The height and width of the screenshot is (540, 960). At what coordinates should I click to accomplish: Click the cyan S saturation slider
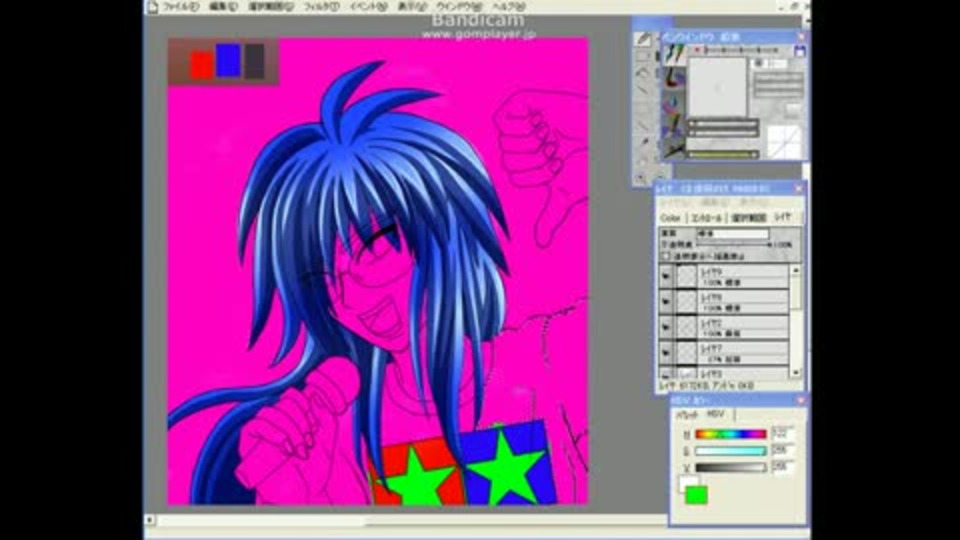pos(731,451)
